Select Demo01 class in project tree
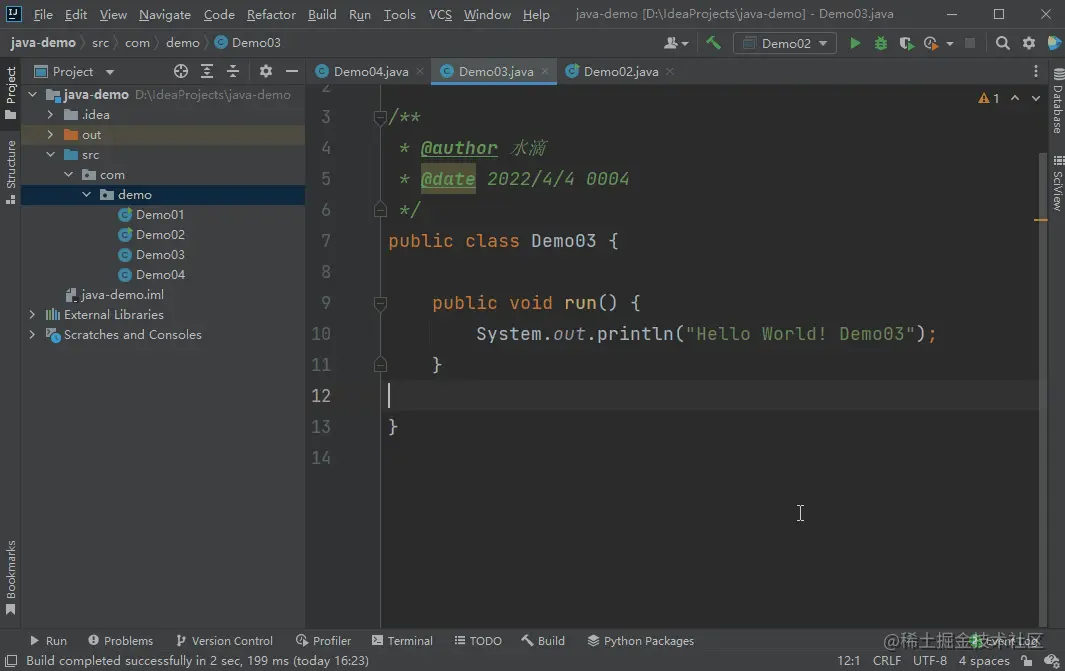The width and height of the screenshot is (1065, 671). 159,215
